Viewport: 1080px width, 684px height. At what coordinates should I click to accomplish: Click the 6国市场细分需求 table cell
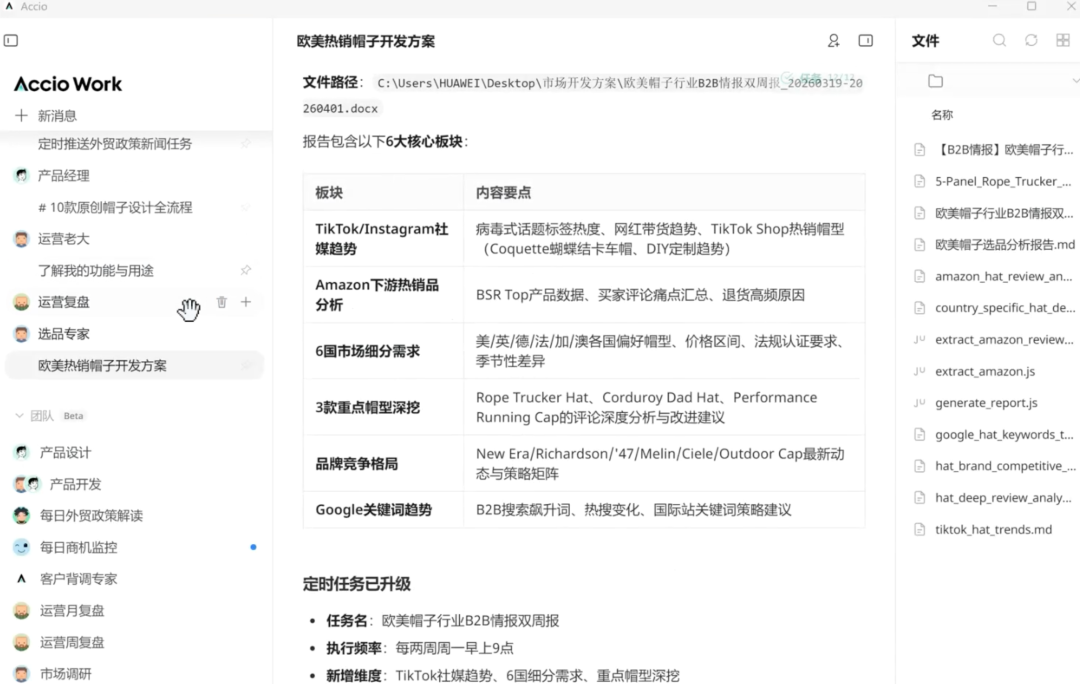[x=382, y=351]
